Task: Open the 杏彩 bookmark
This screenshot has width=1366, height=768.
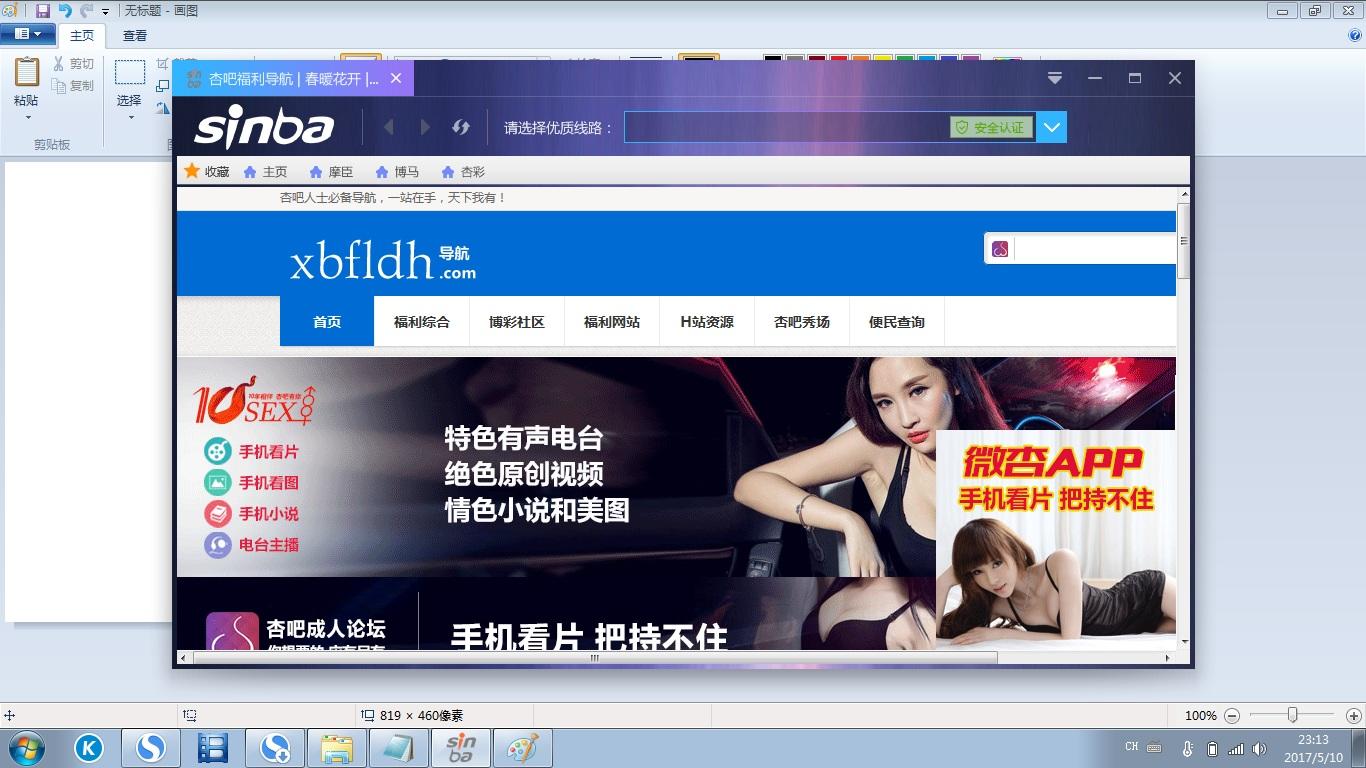Action: (x=463, y=172)
